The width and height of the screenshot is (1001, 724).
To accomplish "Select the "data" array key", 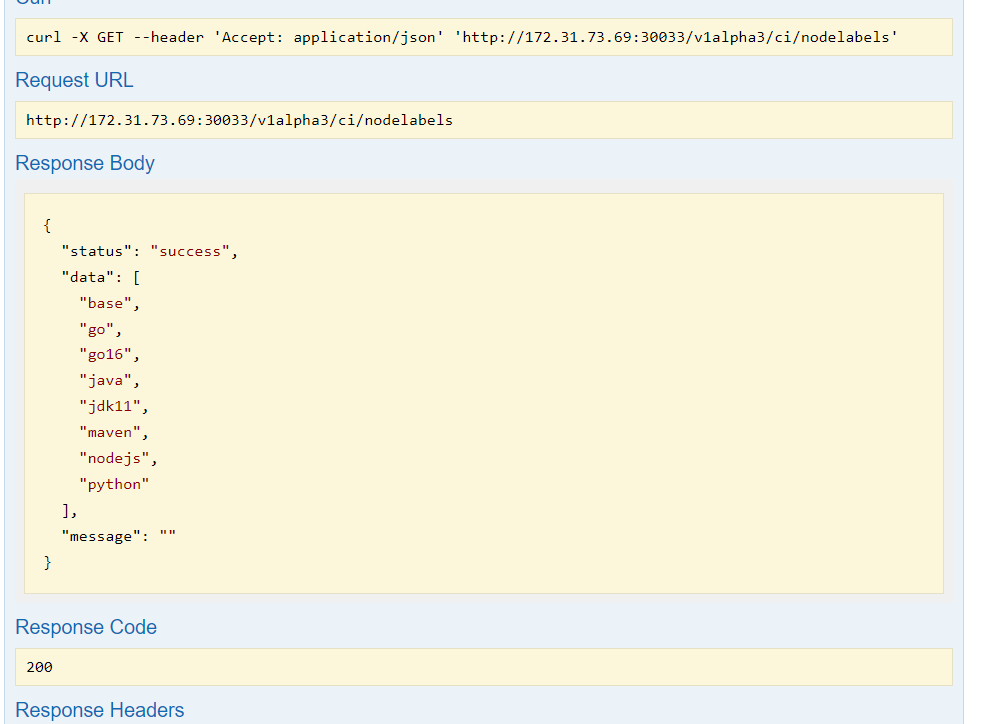I will [83, 277].
